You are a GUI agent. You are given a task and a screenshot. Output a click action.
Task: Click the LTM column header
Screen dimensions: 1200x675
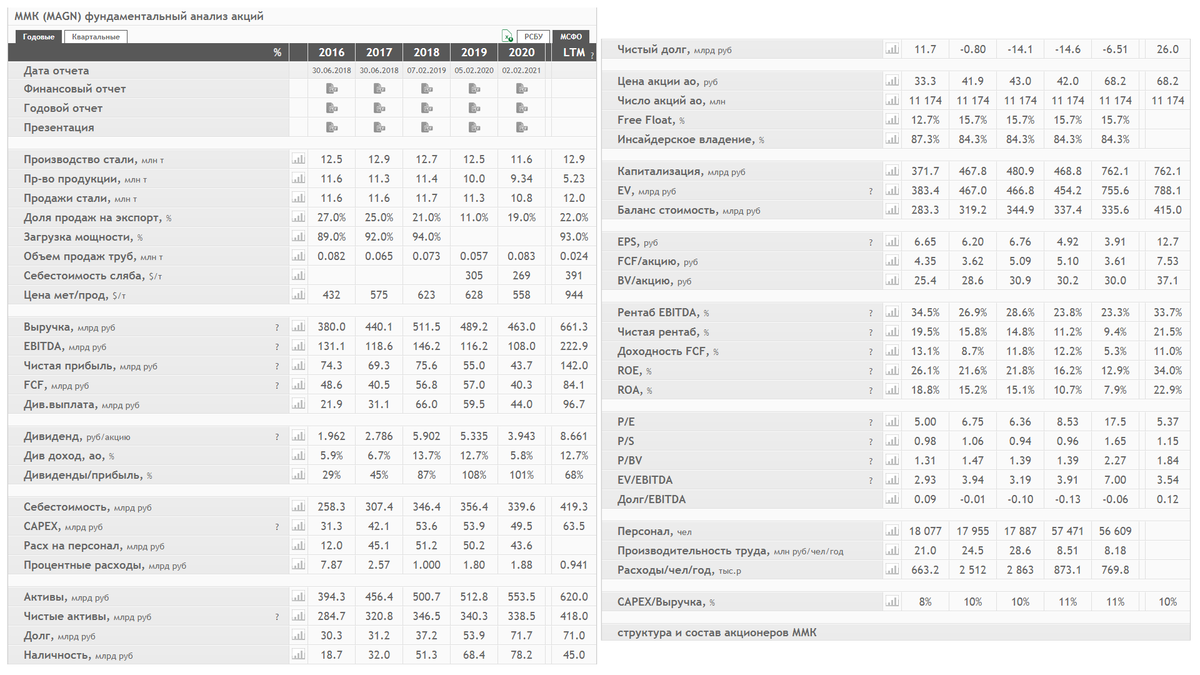pyautogui.click(x=573, y=52)
